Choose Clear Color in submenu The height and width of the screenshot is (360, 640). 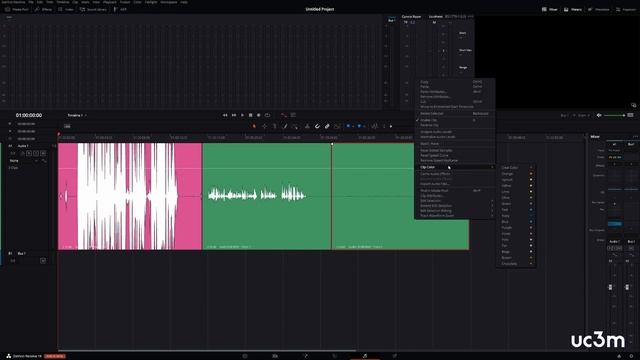(516, 168)
